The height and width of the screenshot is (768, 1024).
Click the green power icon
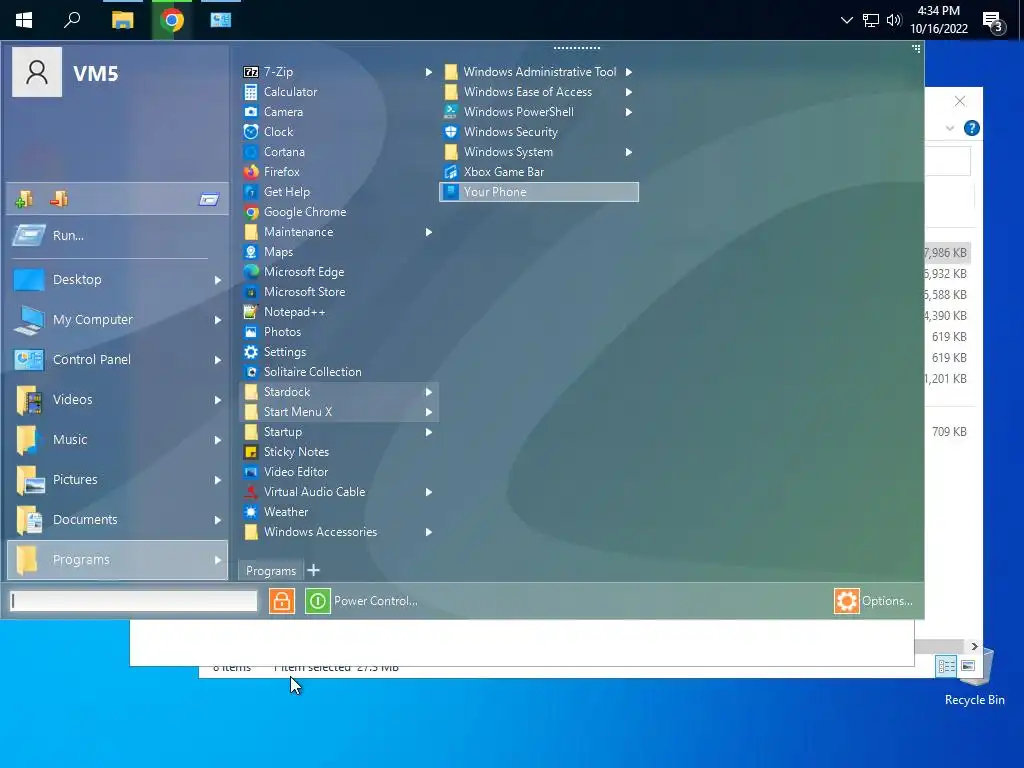tap(317, 601)
